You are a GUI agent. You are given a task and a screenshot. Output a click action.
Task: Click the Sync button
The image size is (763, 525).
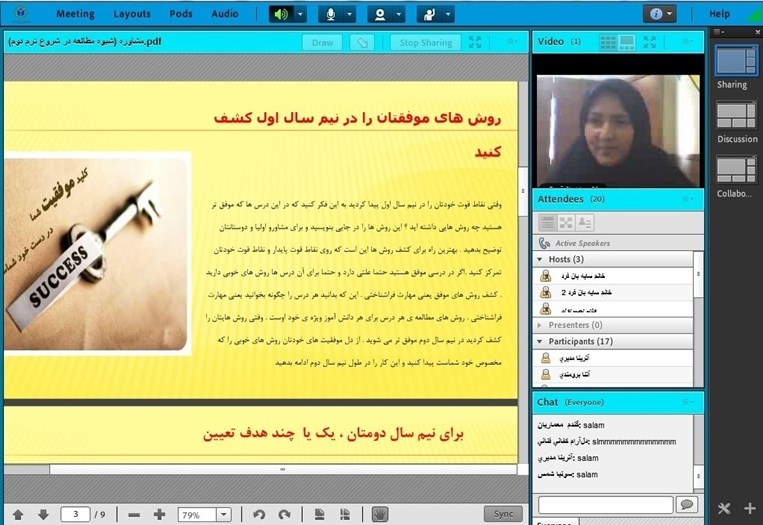pyautogui.click(x=503, y=513)
